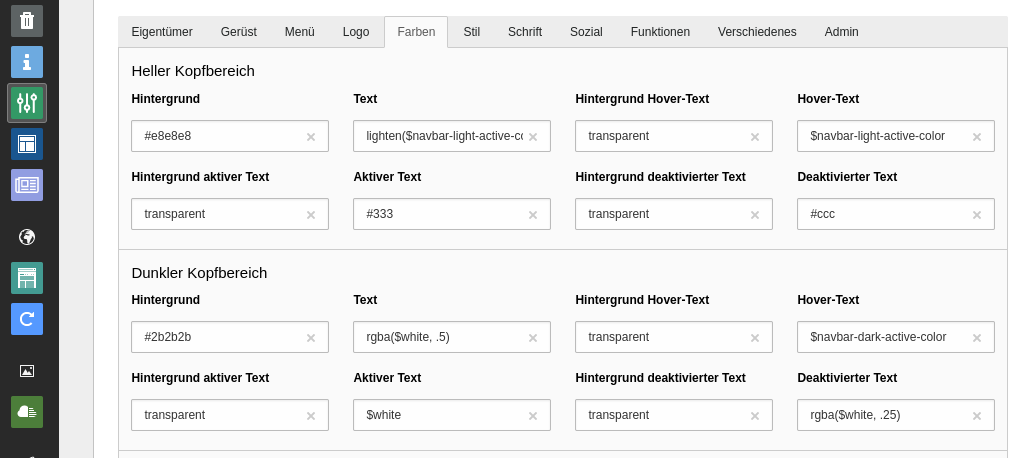Screen dimensions: 1020x458
Task: Edit the Text field with lighten($navbar-light-active
Action: pos(451,136)
